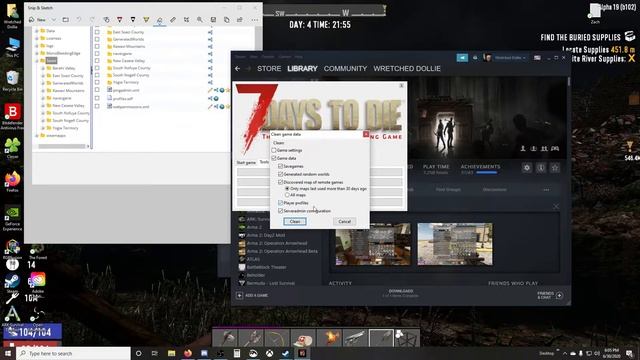Image resolution: width=640 pixels, height=360 pixels.
Task: Open the Steam account name dropdown
Action: click(510, 58)
